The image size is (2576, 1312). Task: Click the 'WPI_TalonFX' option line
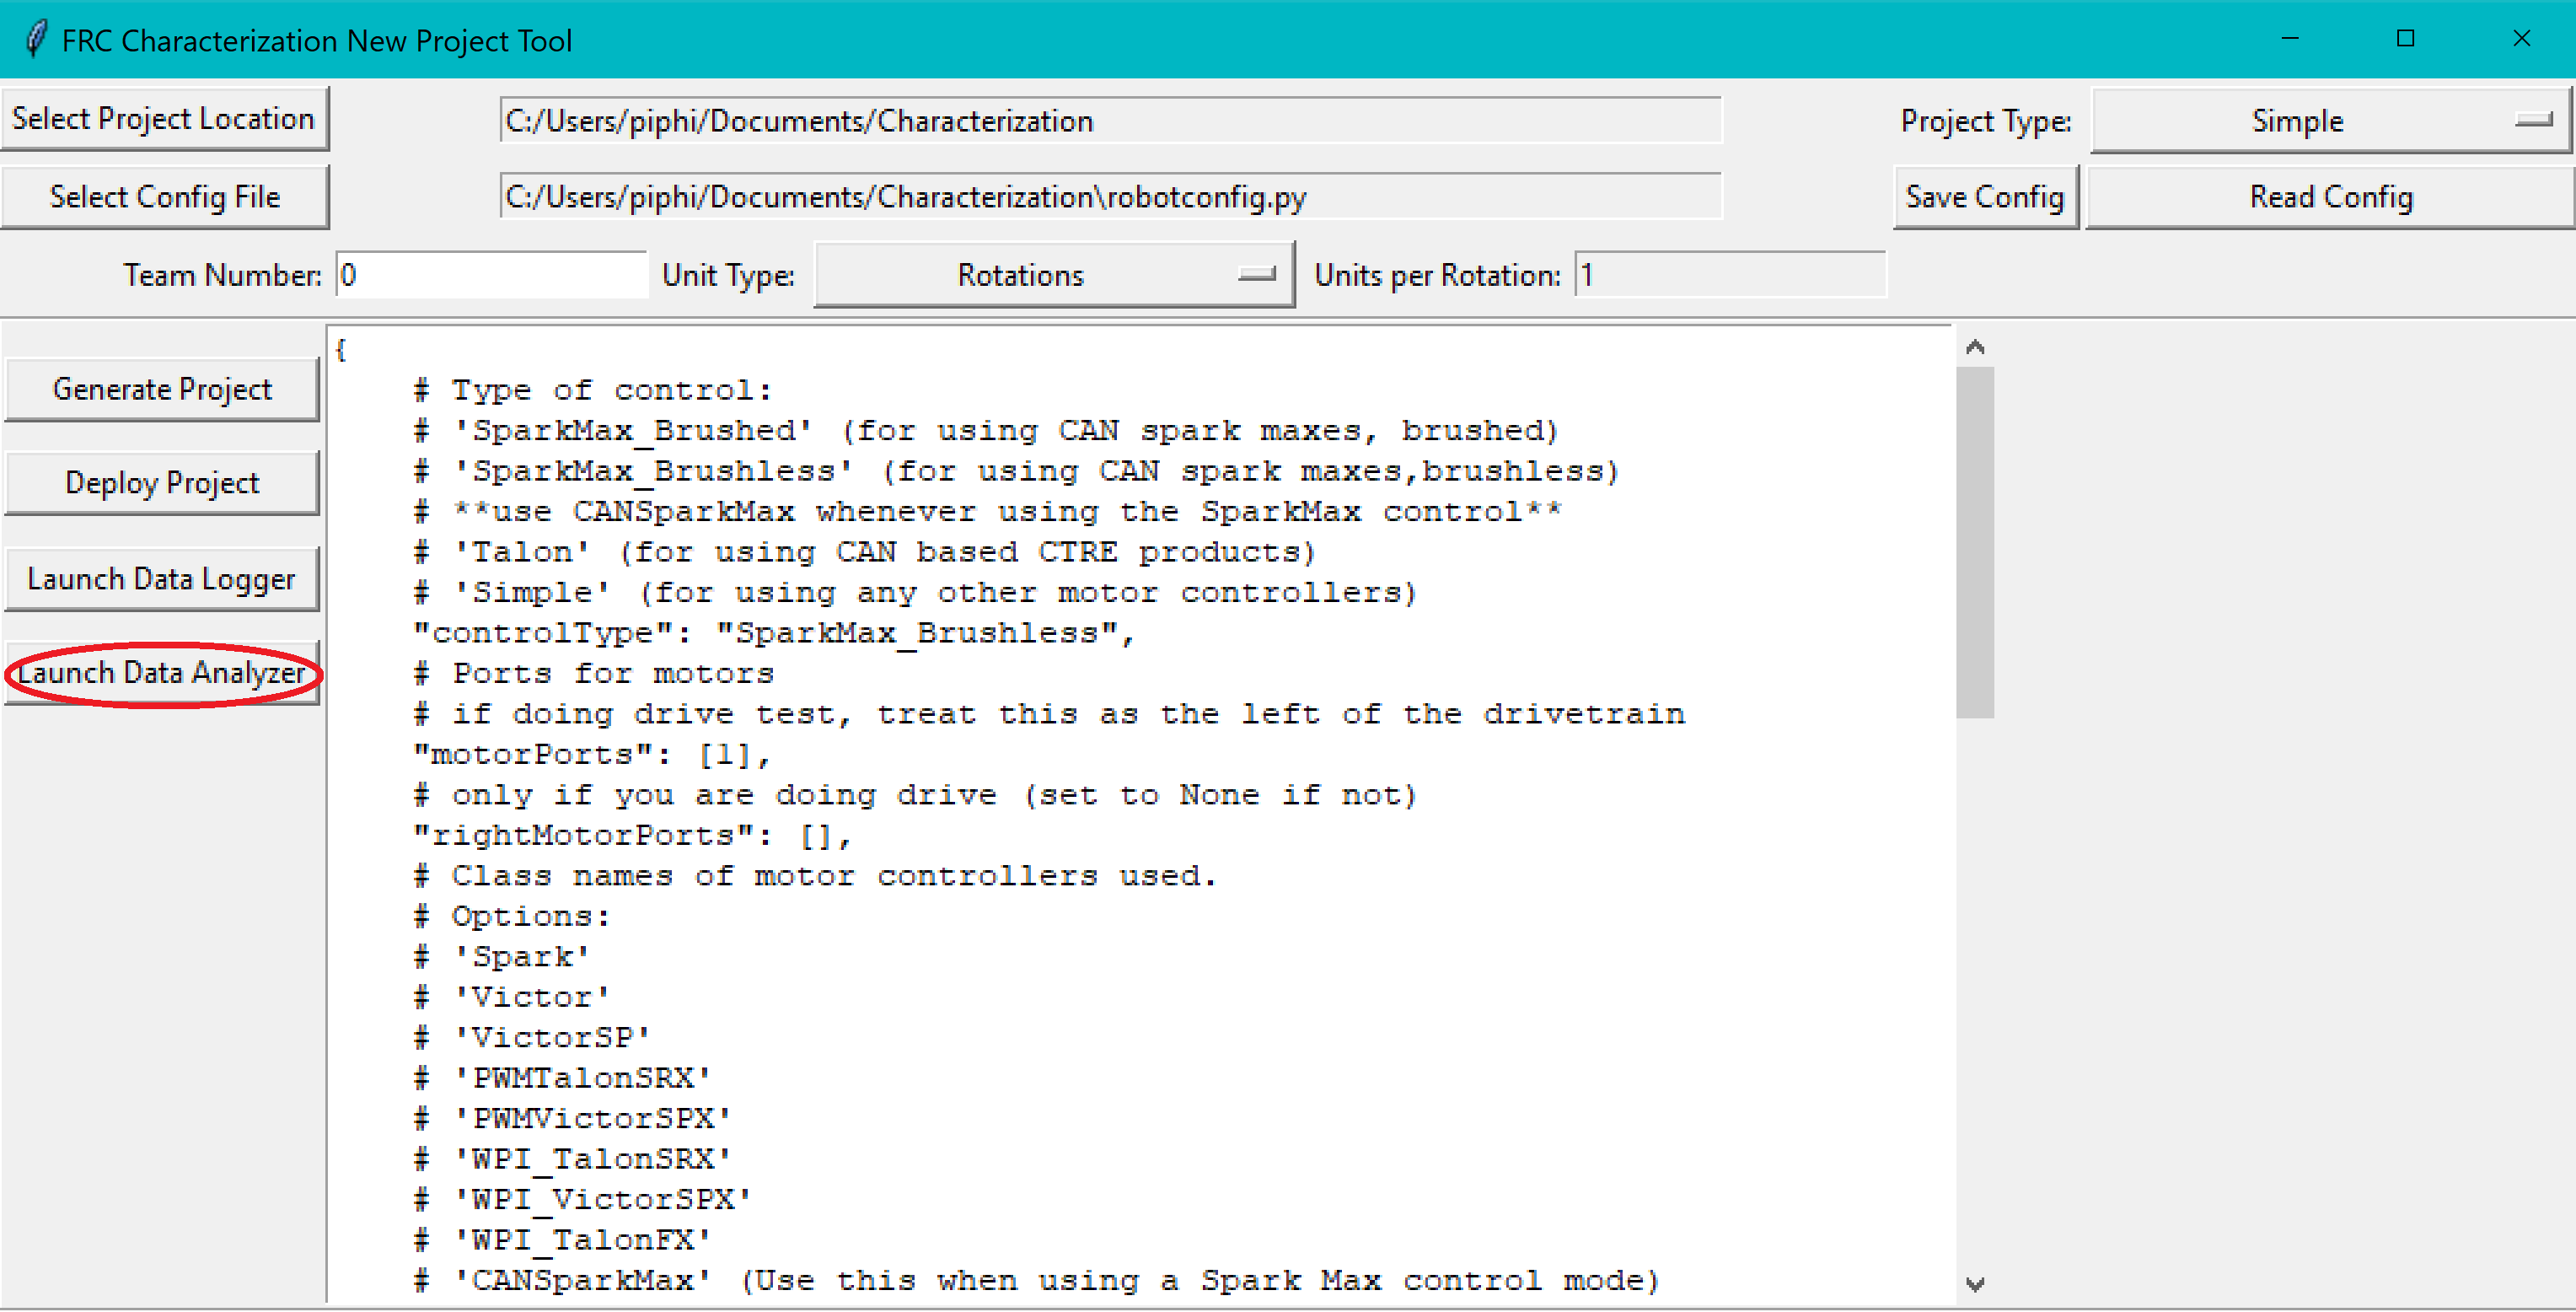click(562, 1241)
